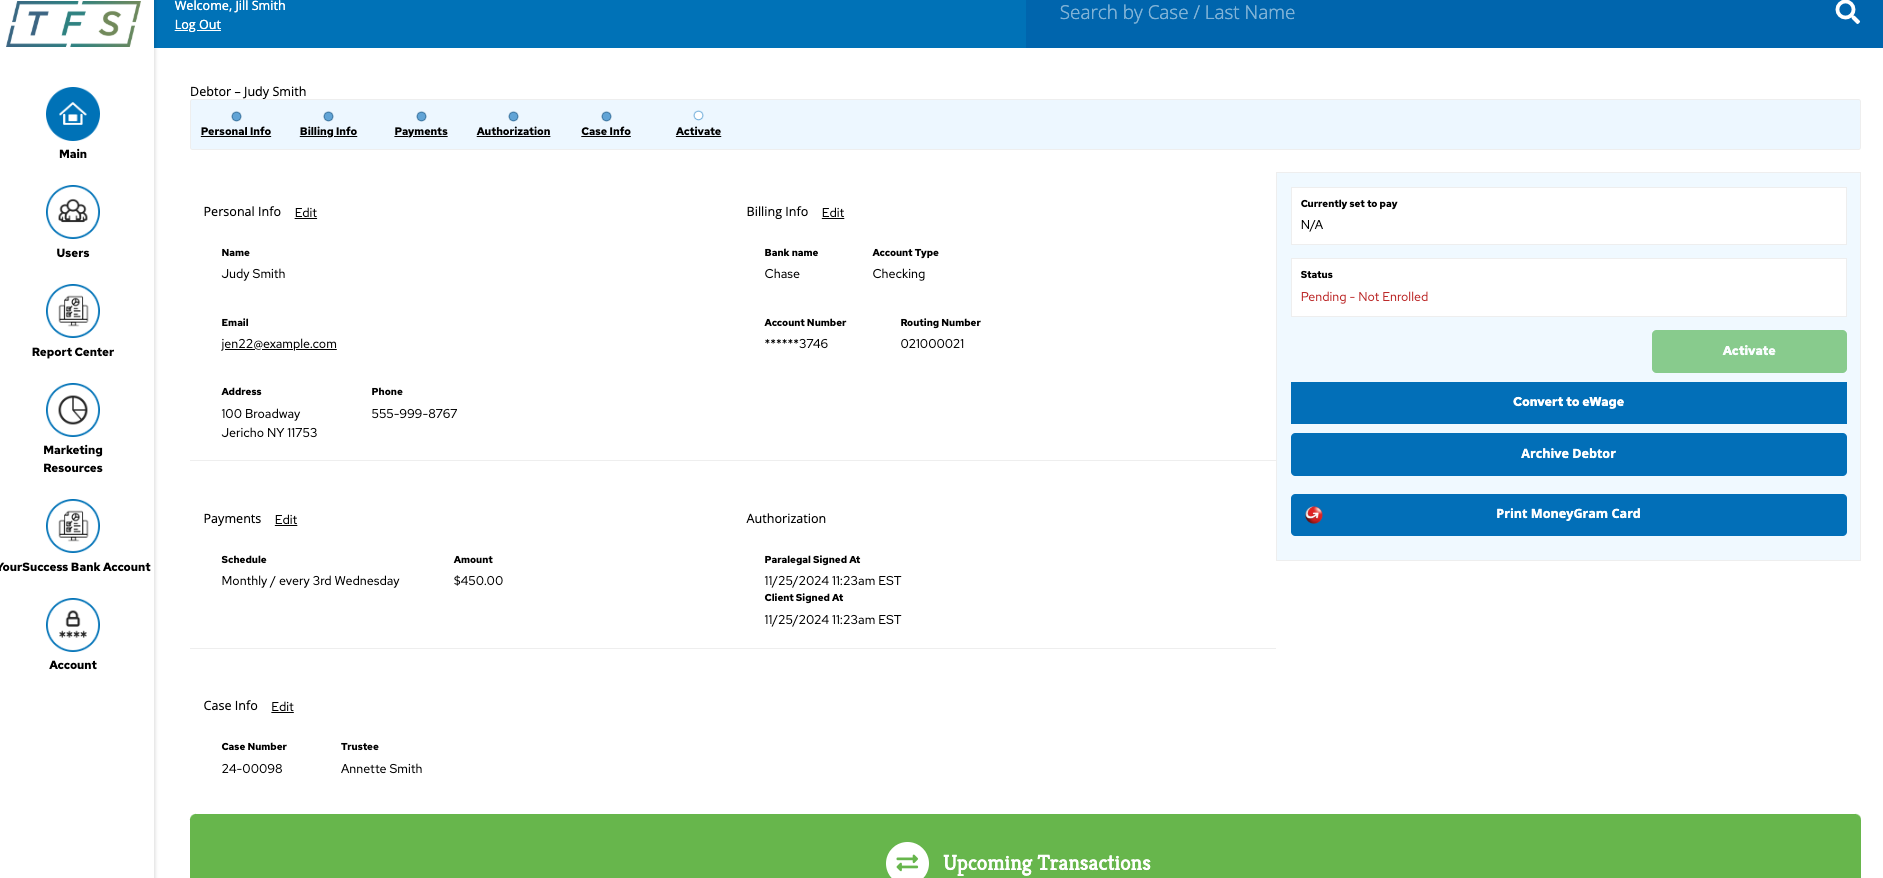Open the Users icon in sidebar
The width and height of the screenshot is (1883, 878).
[x=73, y=212]
